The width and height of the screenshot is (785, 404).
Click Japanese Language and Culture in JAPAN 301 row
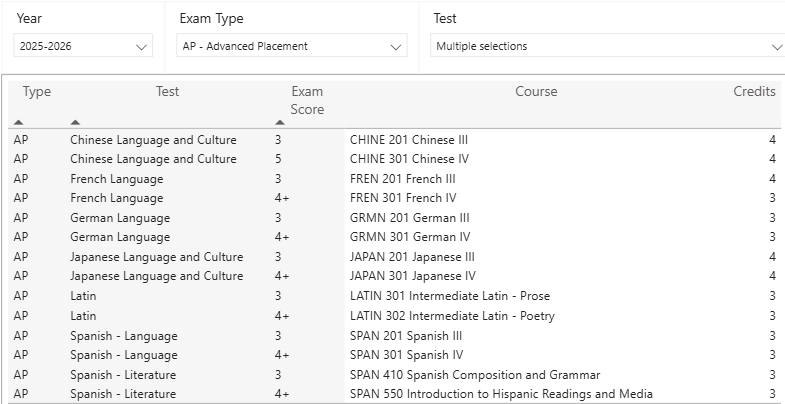[157, 276]
